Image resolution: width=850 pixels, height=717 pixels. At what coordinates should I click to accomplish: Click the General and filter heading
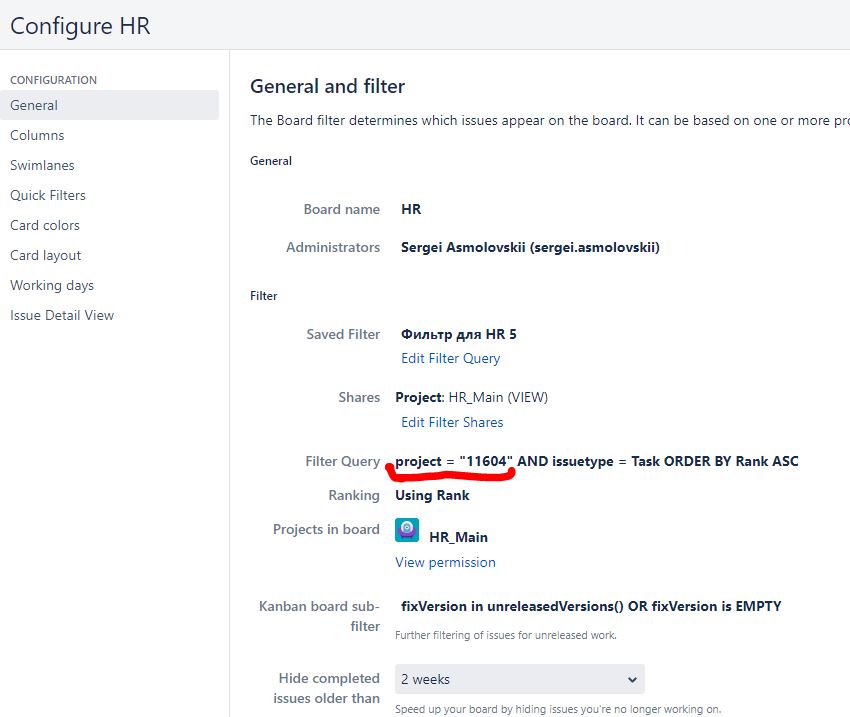coord(327,86)
